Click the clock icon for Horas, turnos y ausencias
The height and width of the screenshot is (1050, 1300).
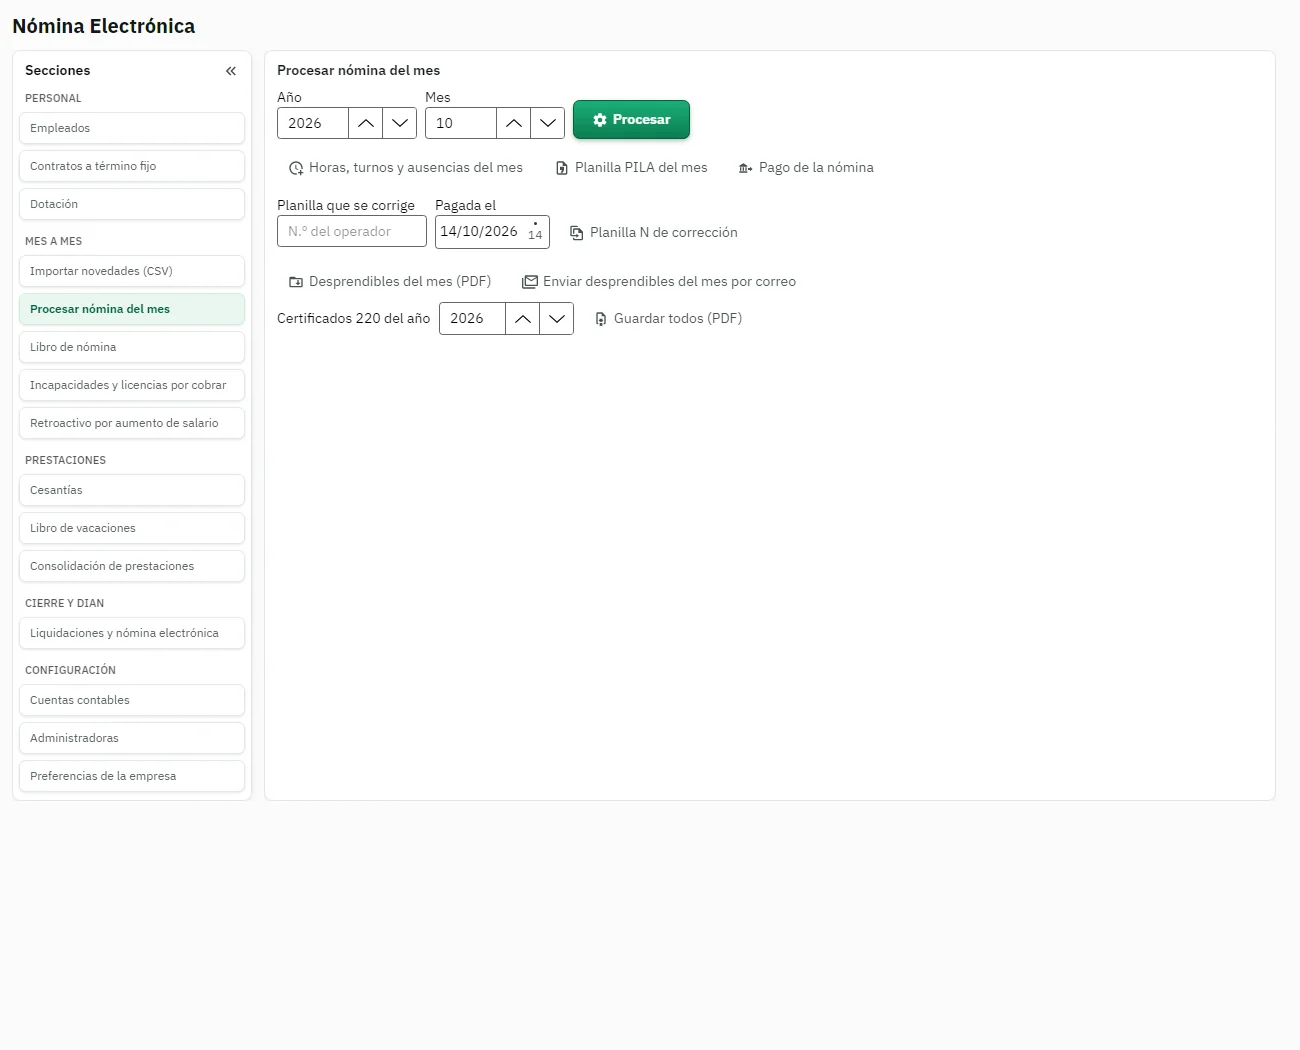[296, 168]
